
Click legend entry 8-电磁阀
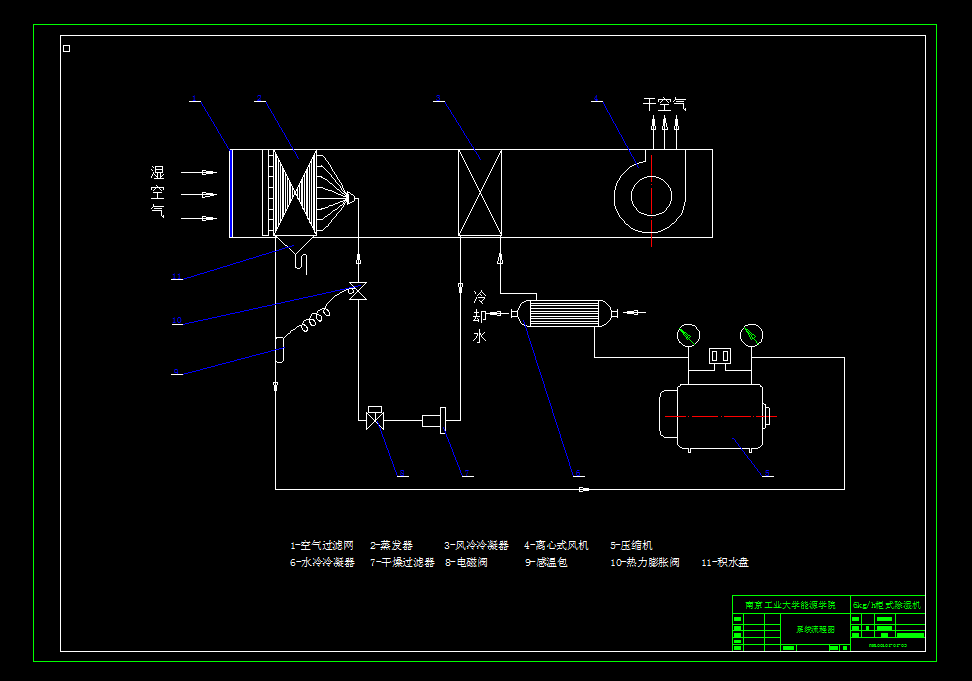coord(466,562)
